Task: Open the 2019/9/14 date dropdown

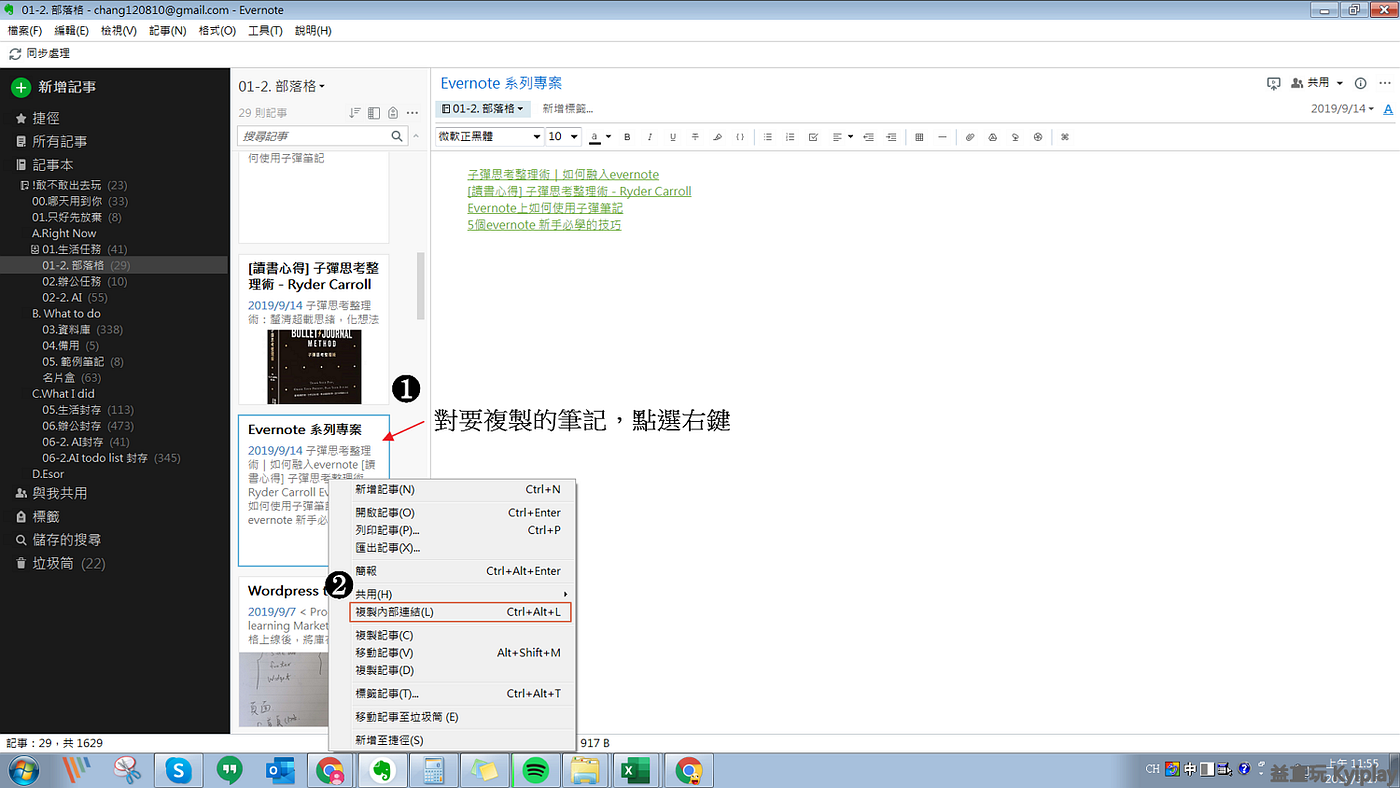Action: (x=1343, y=108)
